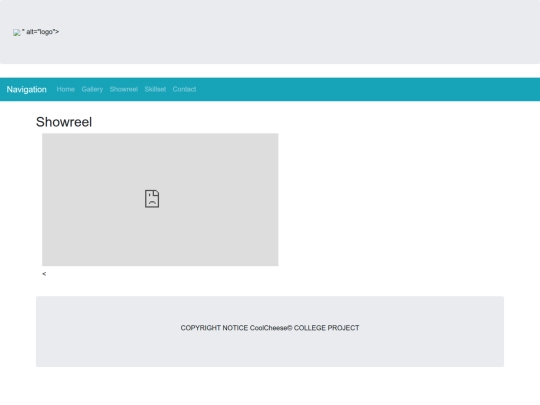
Task: Open the Home nav link
Action: [x=65, y=89]
